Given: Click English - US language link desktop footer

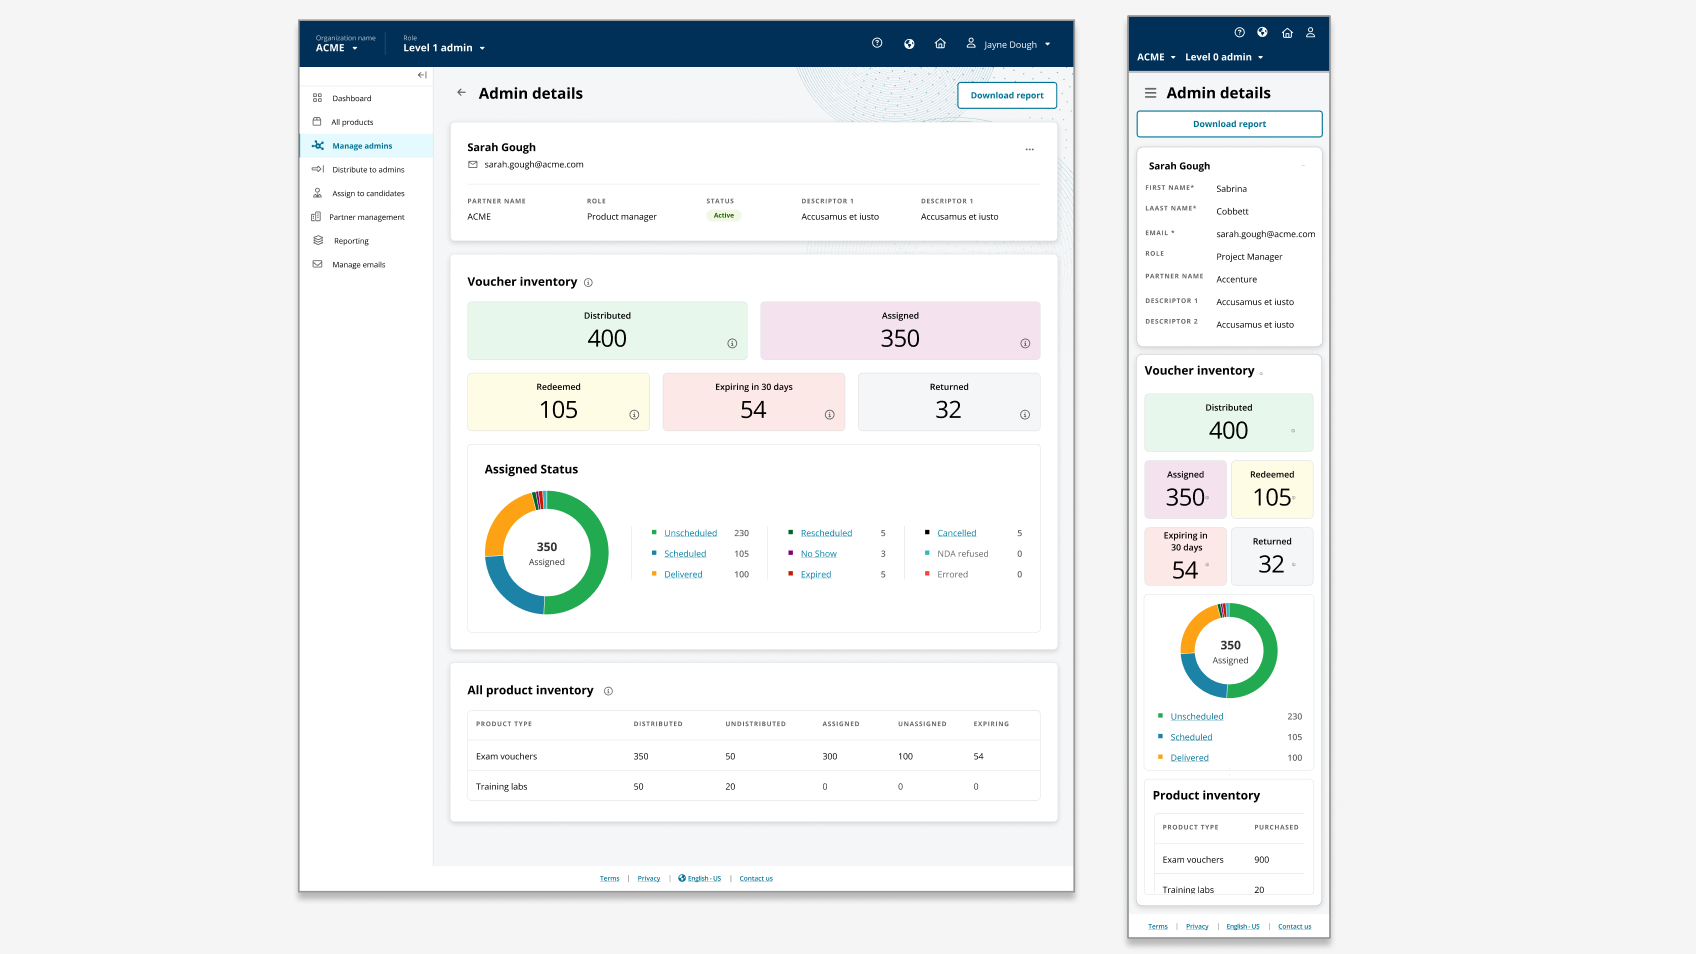Looking at the screenshot, I should pyautogui.click(x=699, y=879).
